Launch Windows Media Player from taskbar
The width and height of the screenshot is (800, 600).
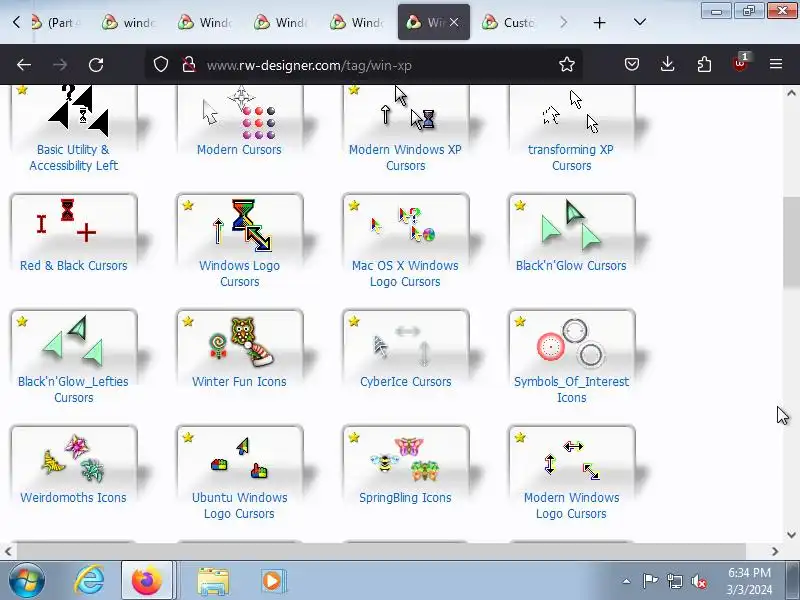tap(272, 581)
